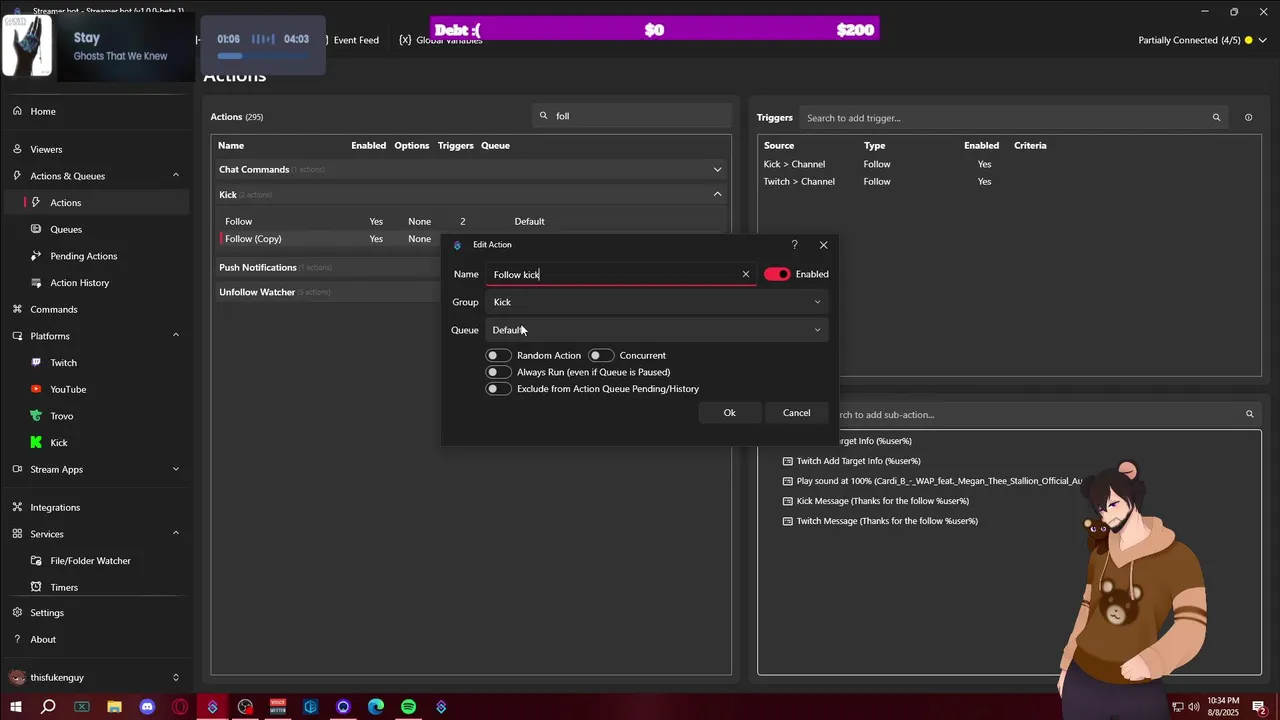Select the Twitch > Channel trigger row
This screenshot has height=720, width=1280.
1008,182
